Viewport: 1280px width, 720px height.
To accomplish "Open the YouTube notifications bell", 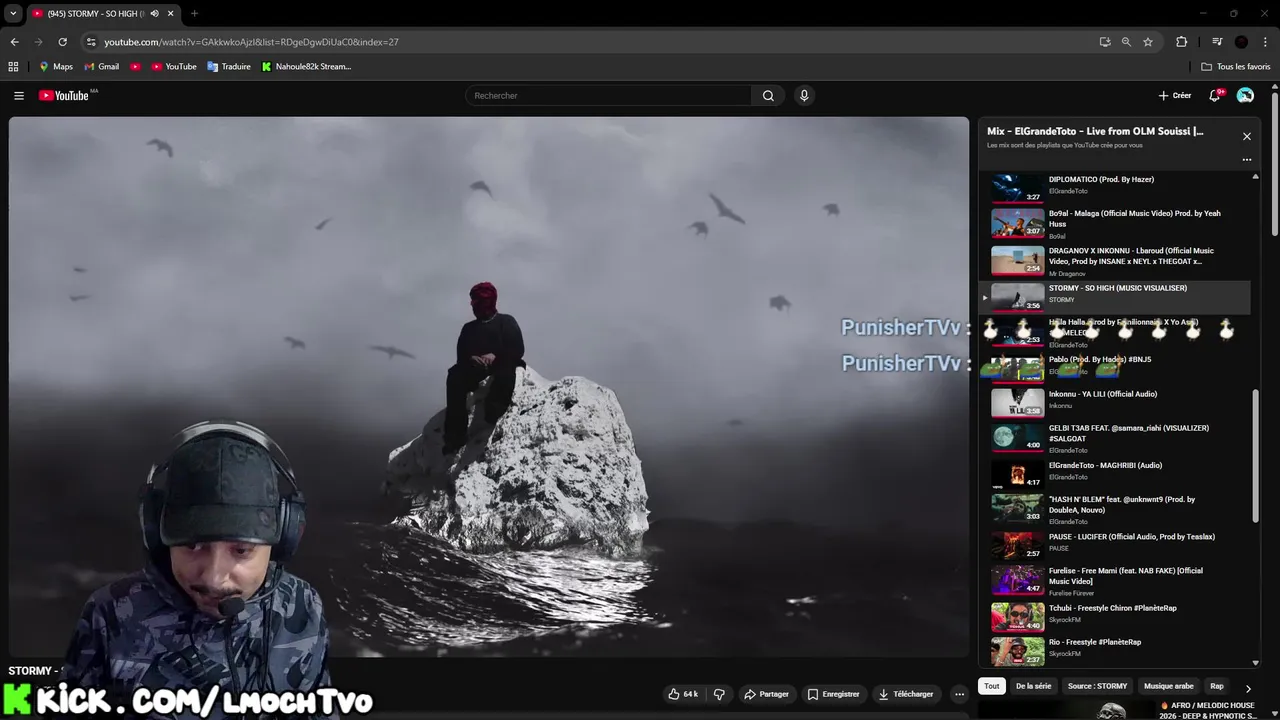I will (x=1215, y=95).
